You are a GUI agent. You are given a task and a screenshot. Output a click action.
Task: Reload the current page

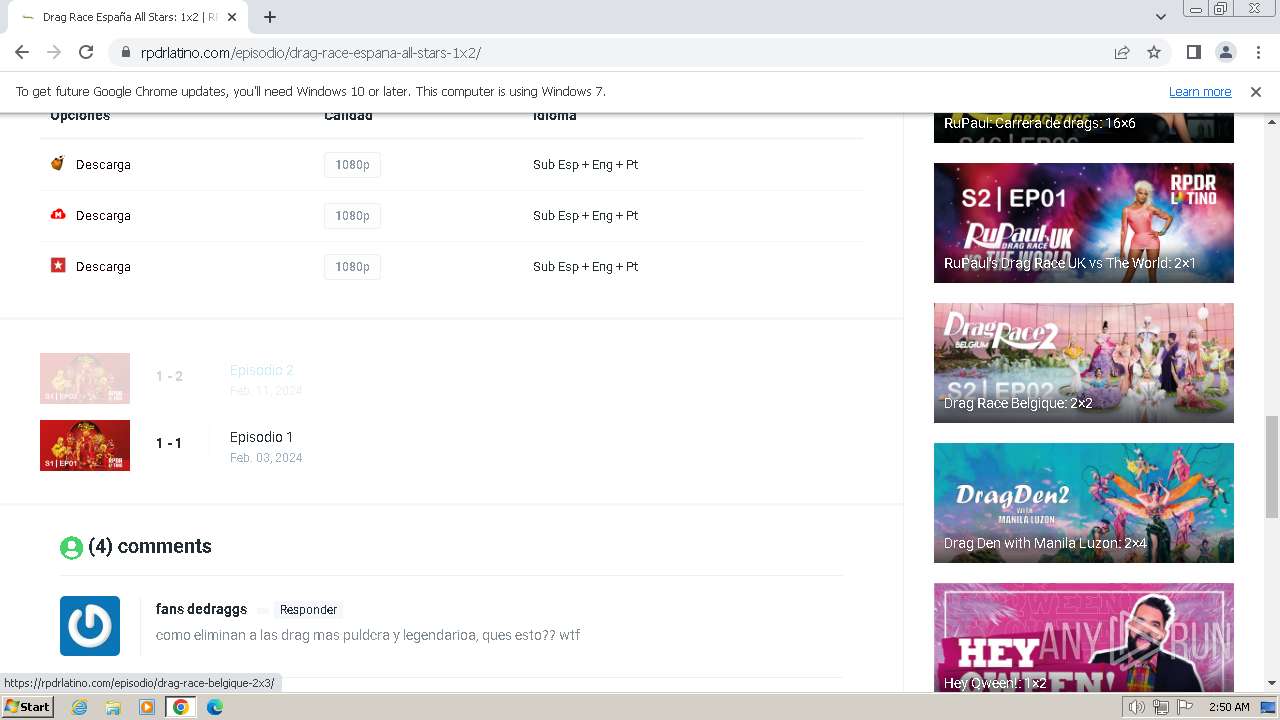click(86, 52)
